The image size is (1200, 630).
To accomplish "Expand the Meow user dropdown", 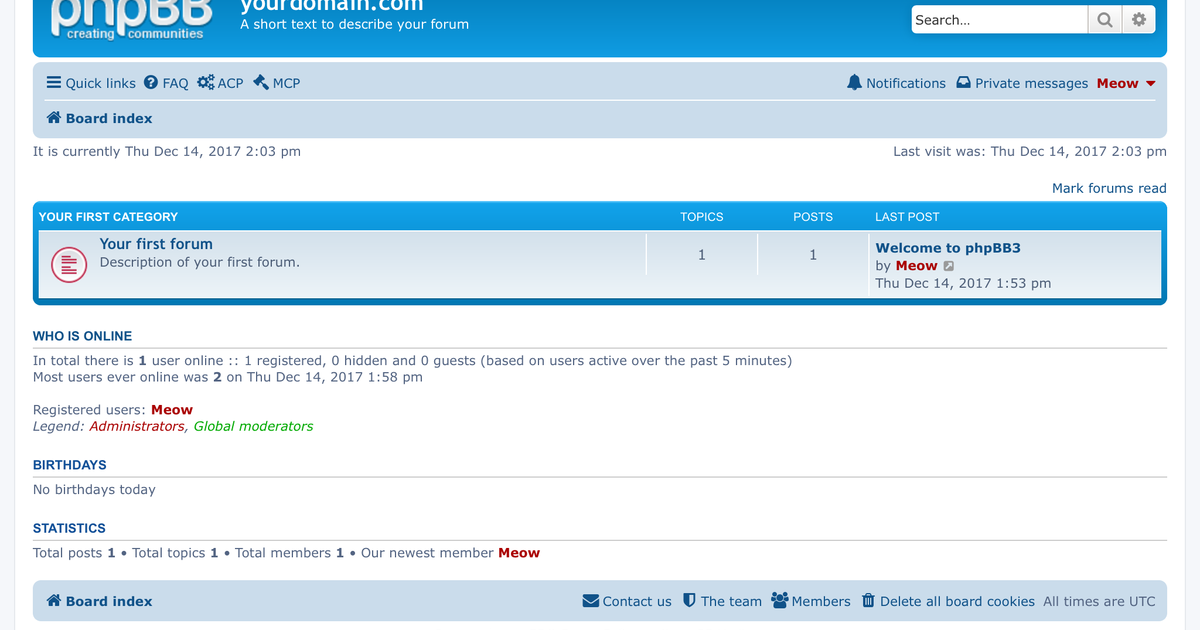I will (x=1126, y=83).
